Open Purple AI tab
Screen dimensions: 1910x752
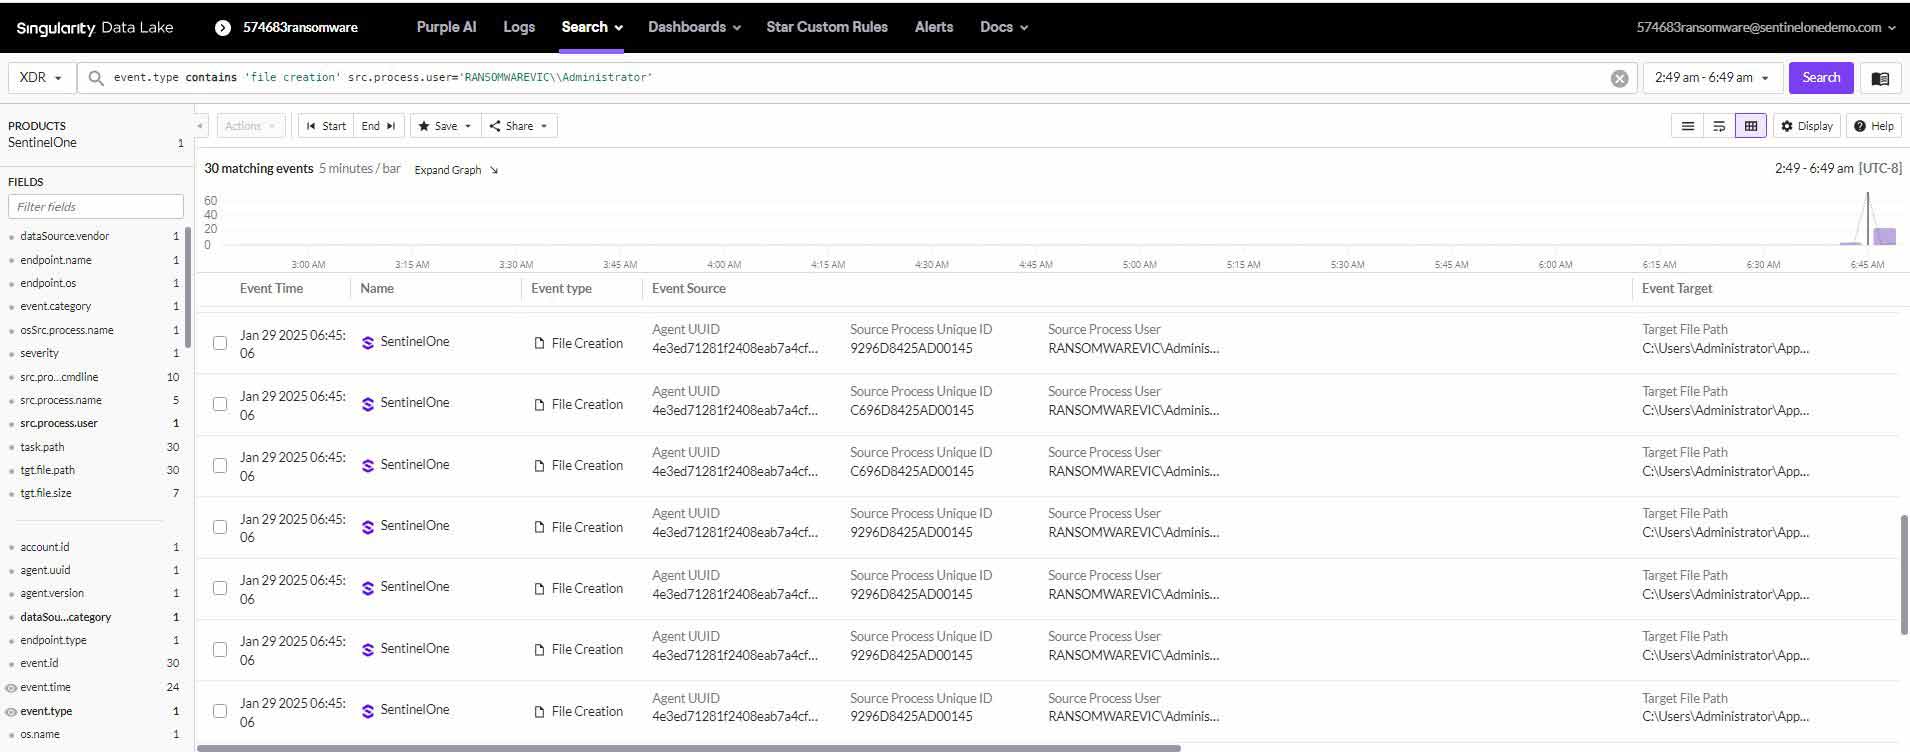pos(446,27)
